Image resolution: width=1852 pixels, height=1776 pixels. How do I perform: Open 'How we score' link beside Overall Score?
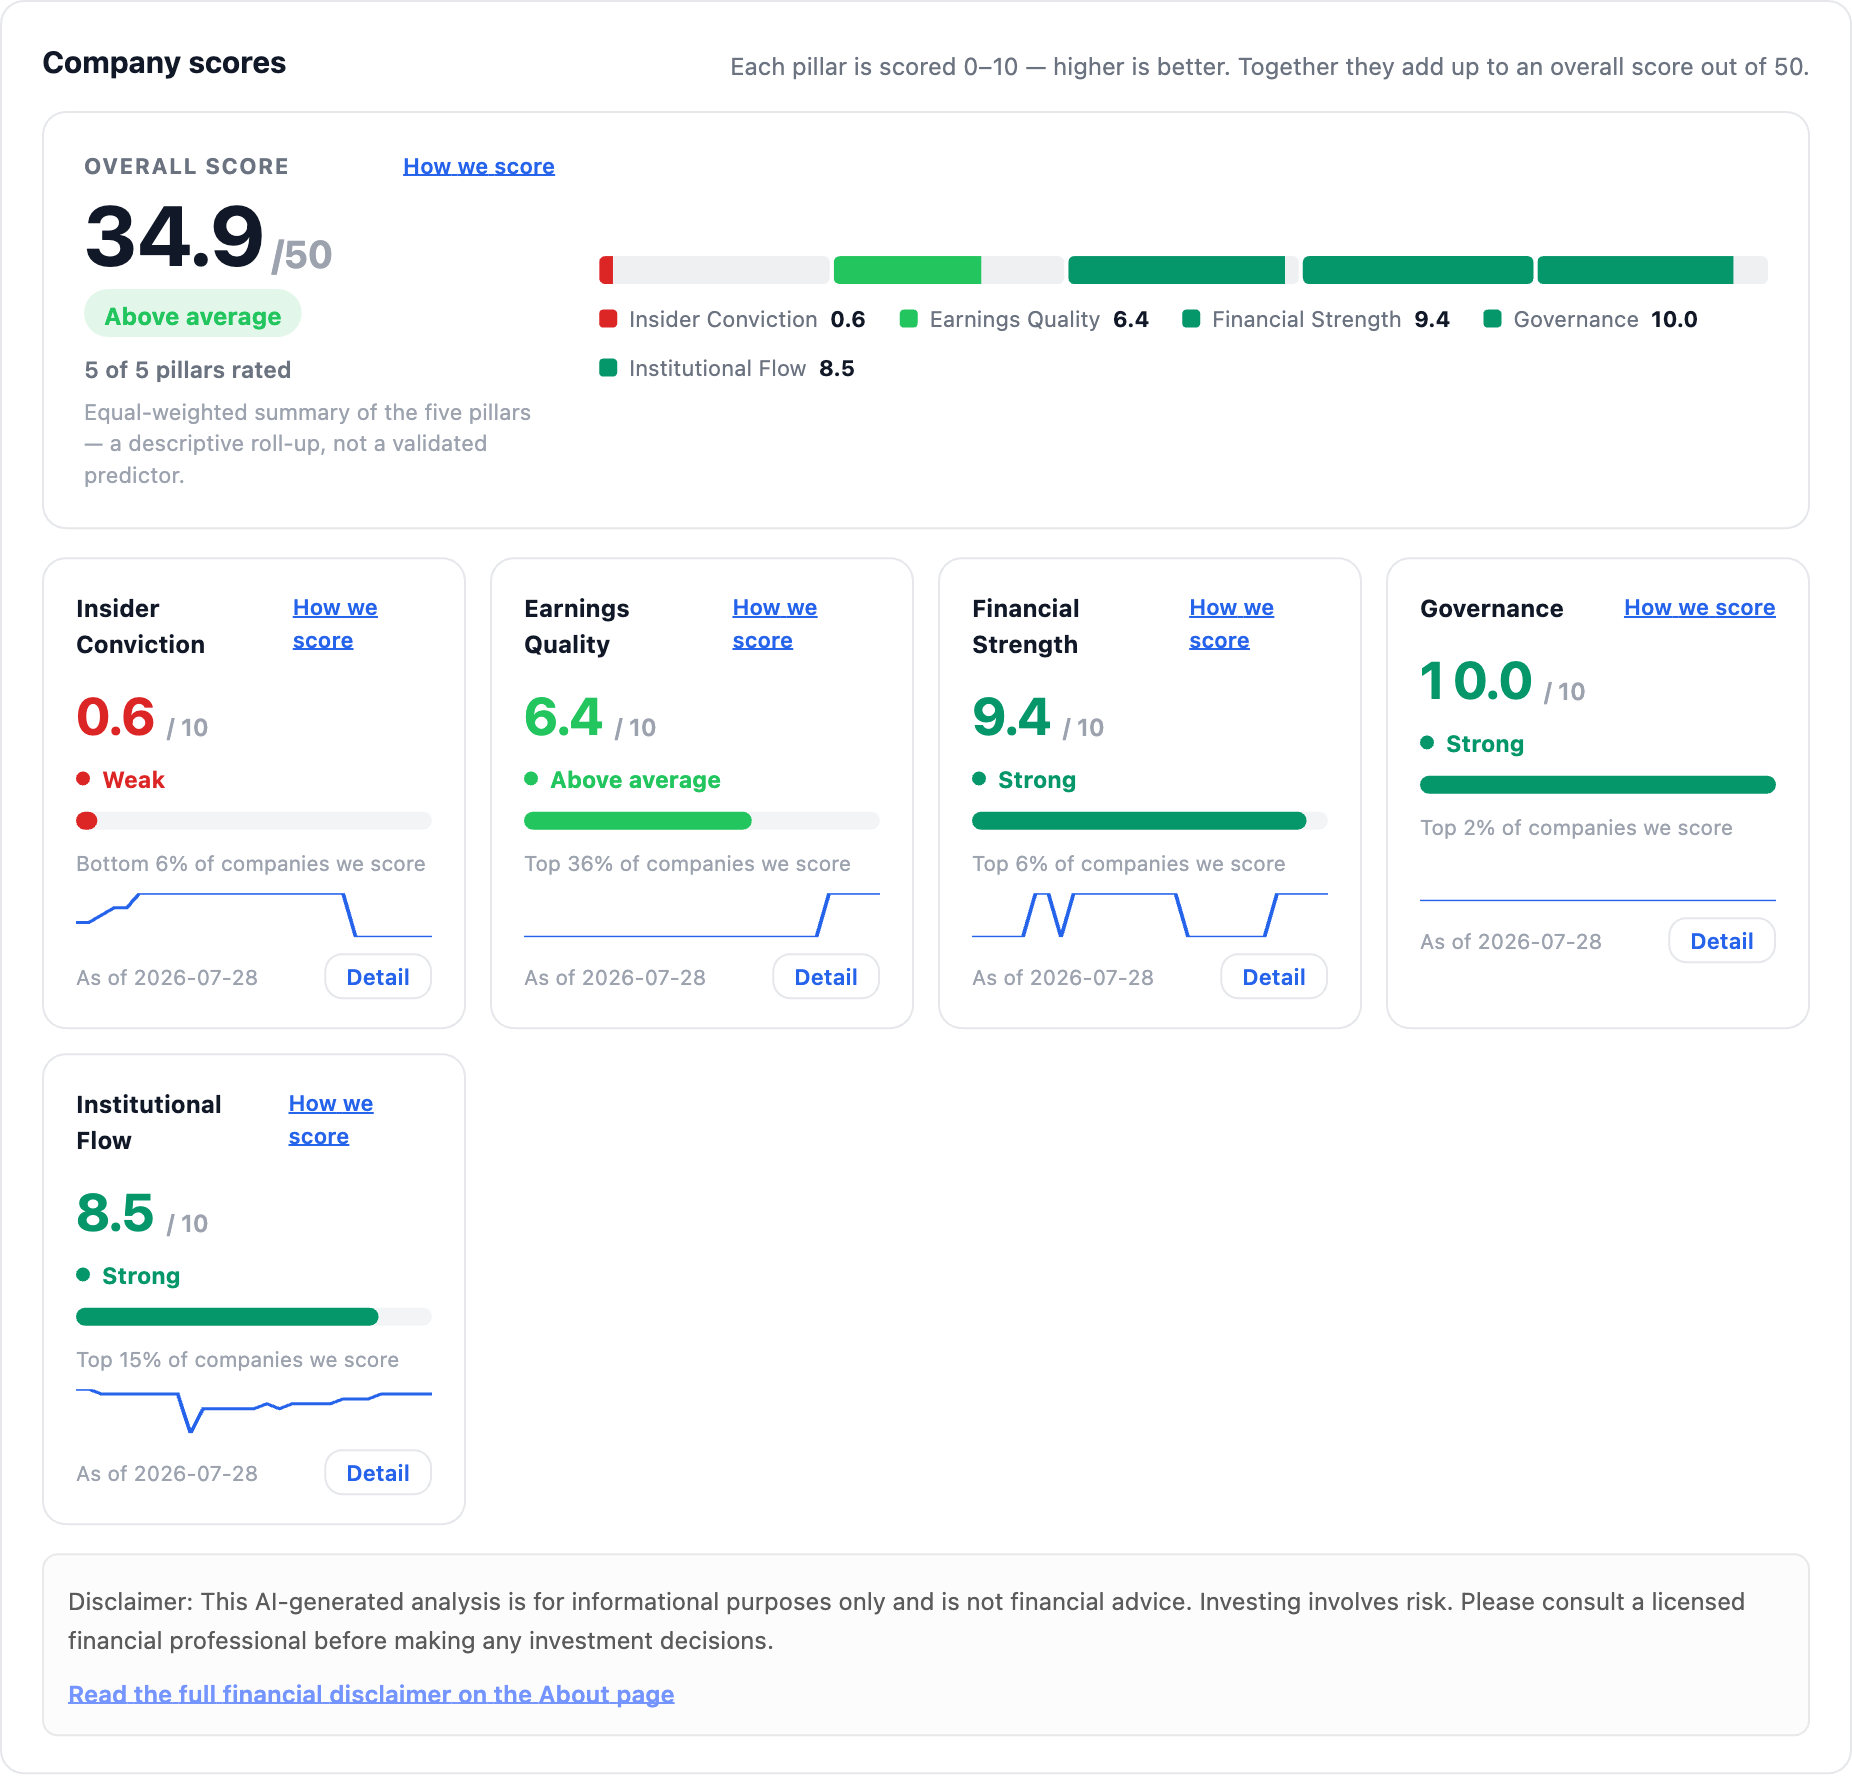pyautogui.click(x=478, y=166)
